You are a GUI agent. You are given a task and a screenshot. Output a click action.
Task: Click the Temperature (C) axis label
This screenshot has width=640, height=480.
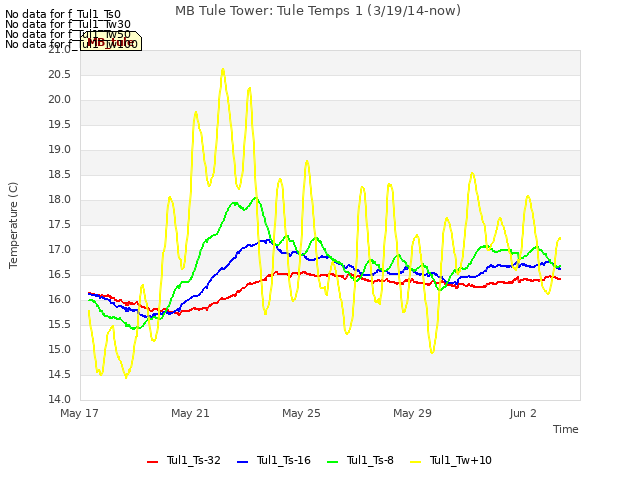pyautogui.click(x=13, y=225)
